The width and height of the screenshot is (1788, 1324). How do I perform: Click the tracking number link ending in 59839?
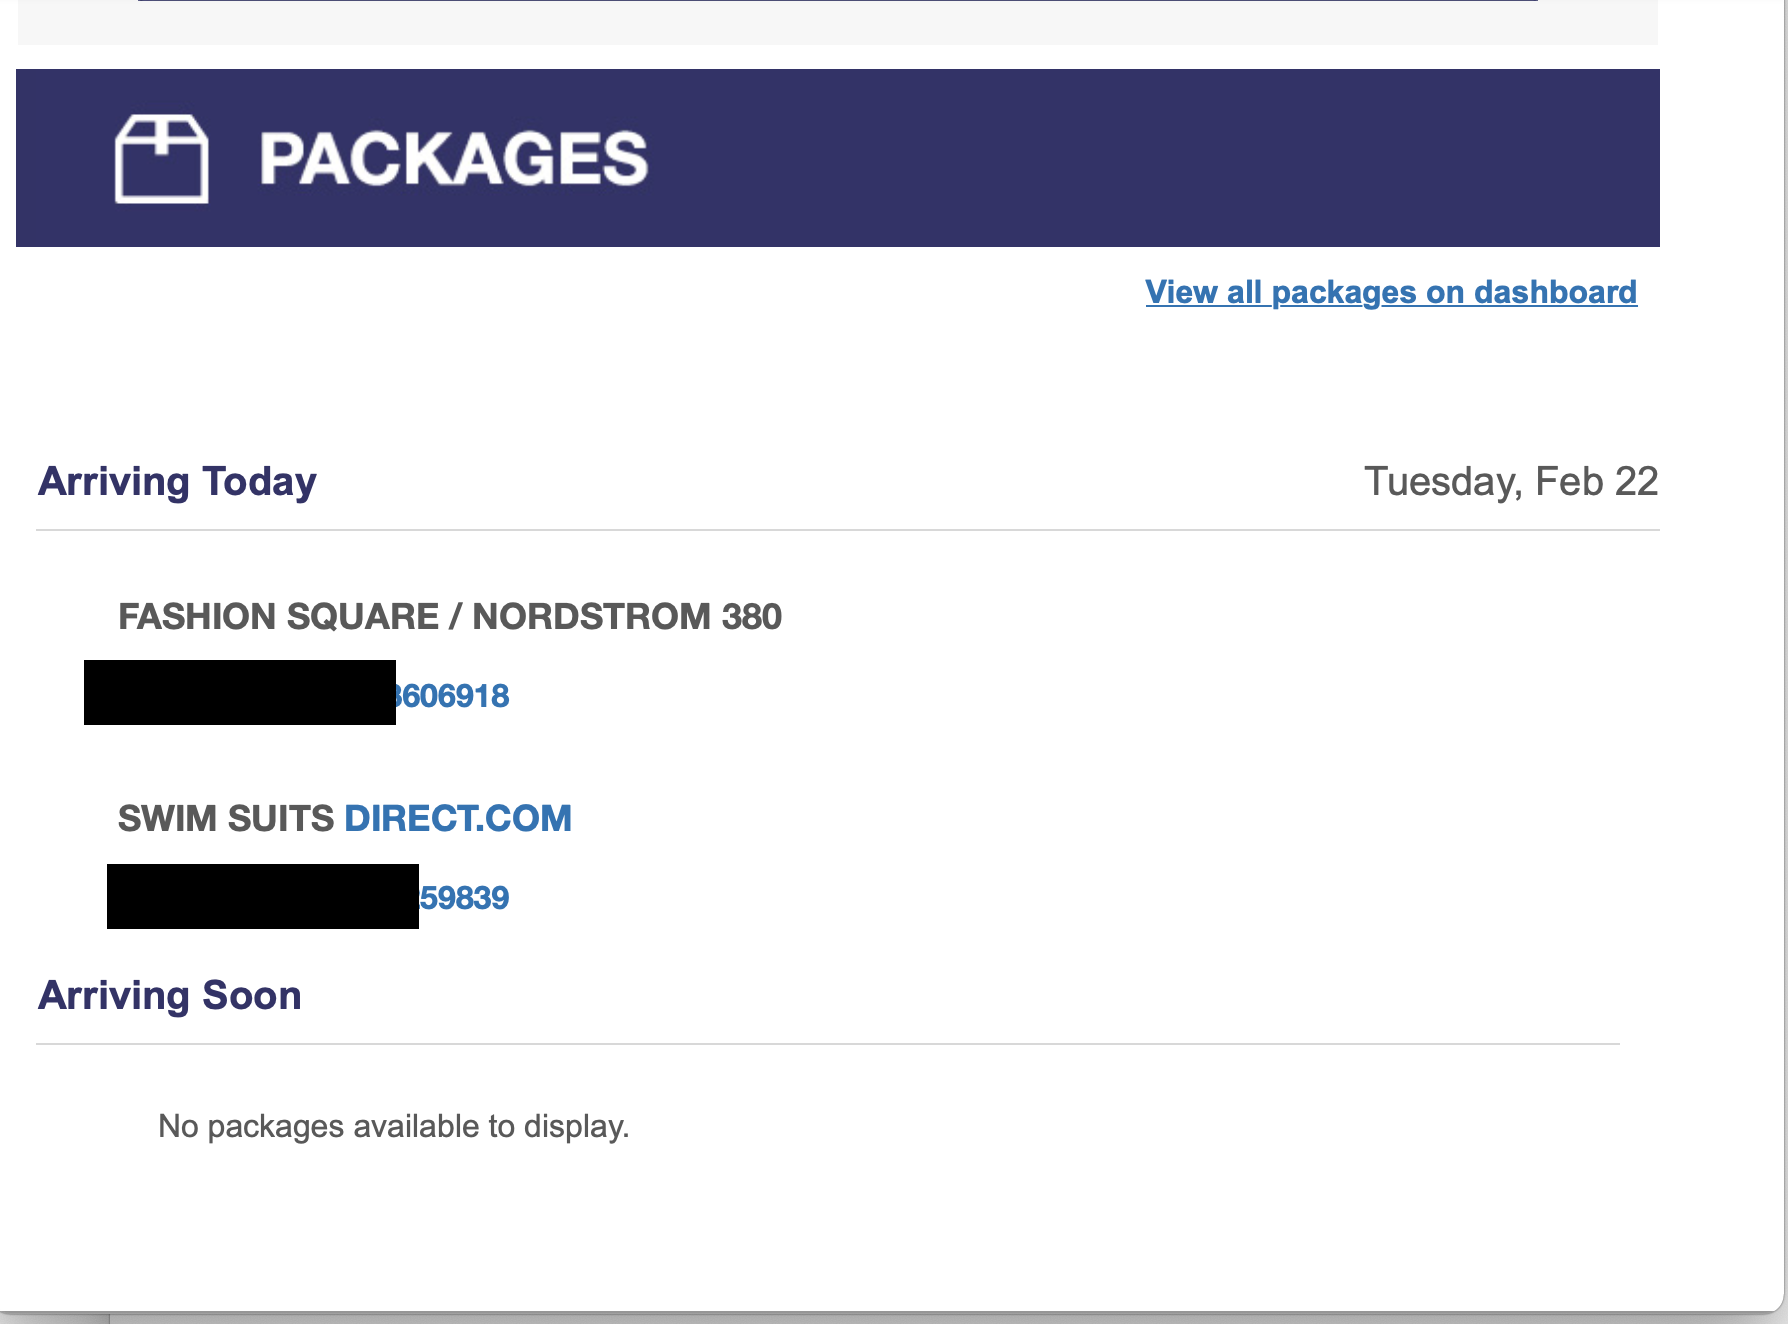pyautogui.click(x=465, y=898)
